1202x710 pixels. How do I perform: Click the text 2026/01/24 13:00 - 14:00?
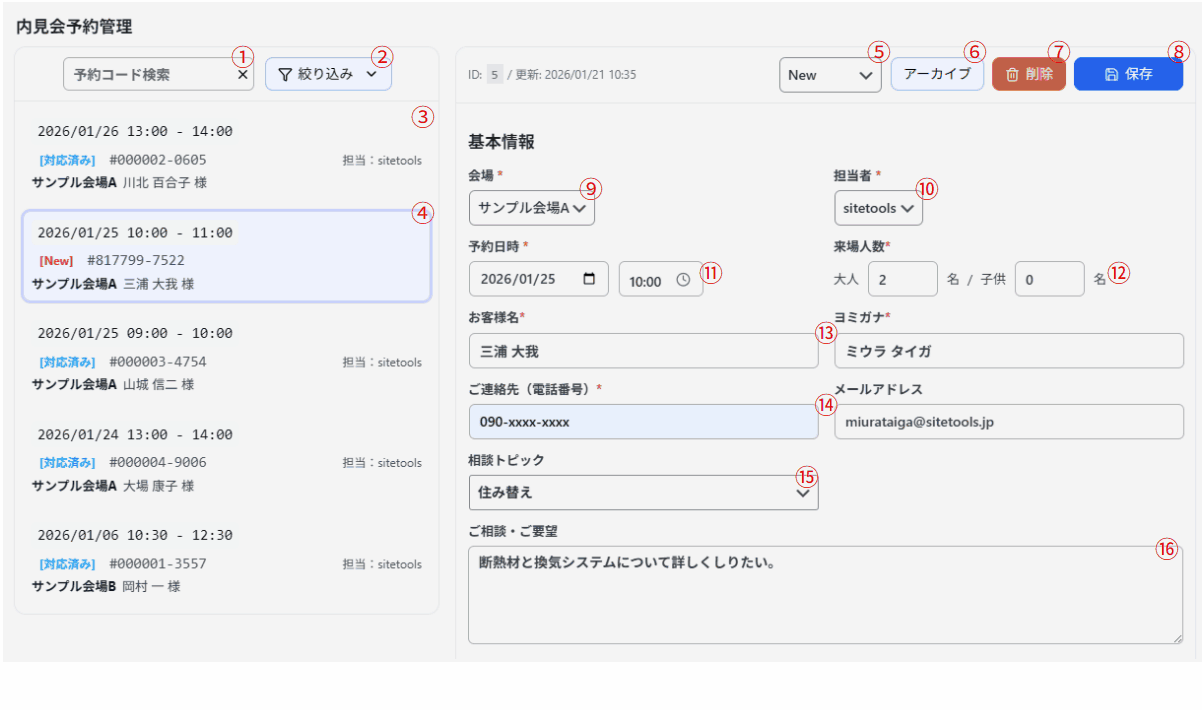pyautogui.click(x=135, y=434)
